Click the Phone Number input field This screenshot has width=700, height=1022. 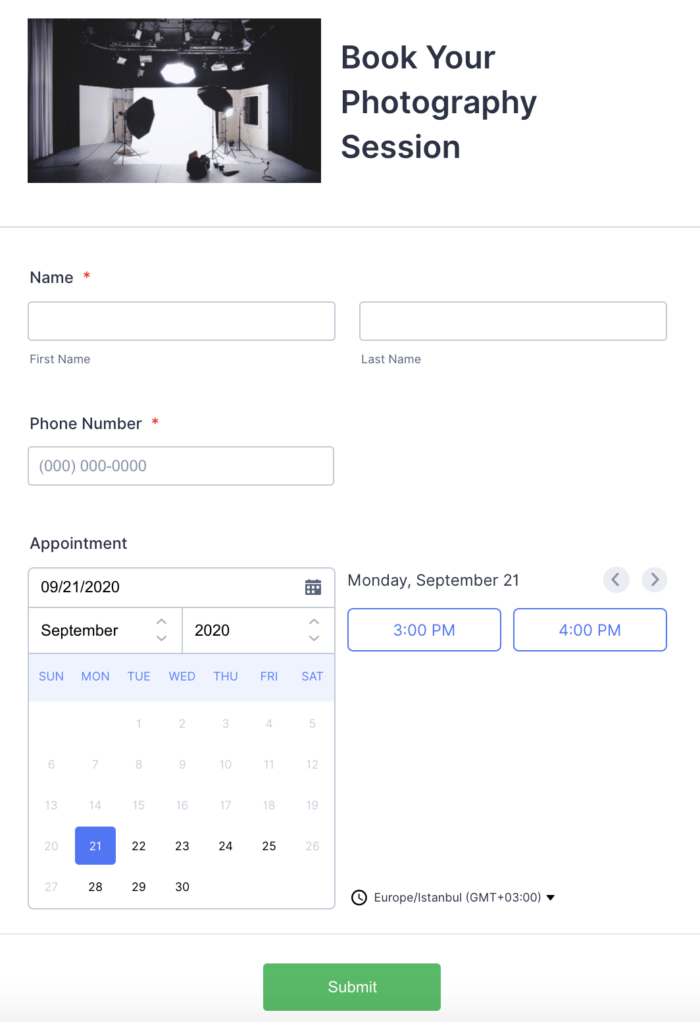click(x=181, y=466)
